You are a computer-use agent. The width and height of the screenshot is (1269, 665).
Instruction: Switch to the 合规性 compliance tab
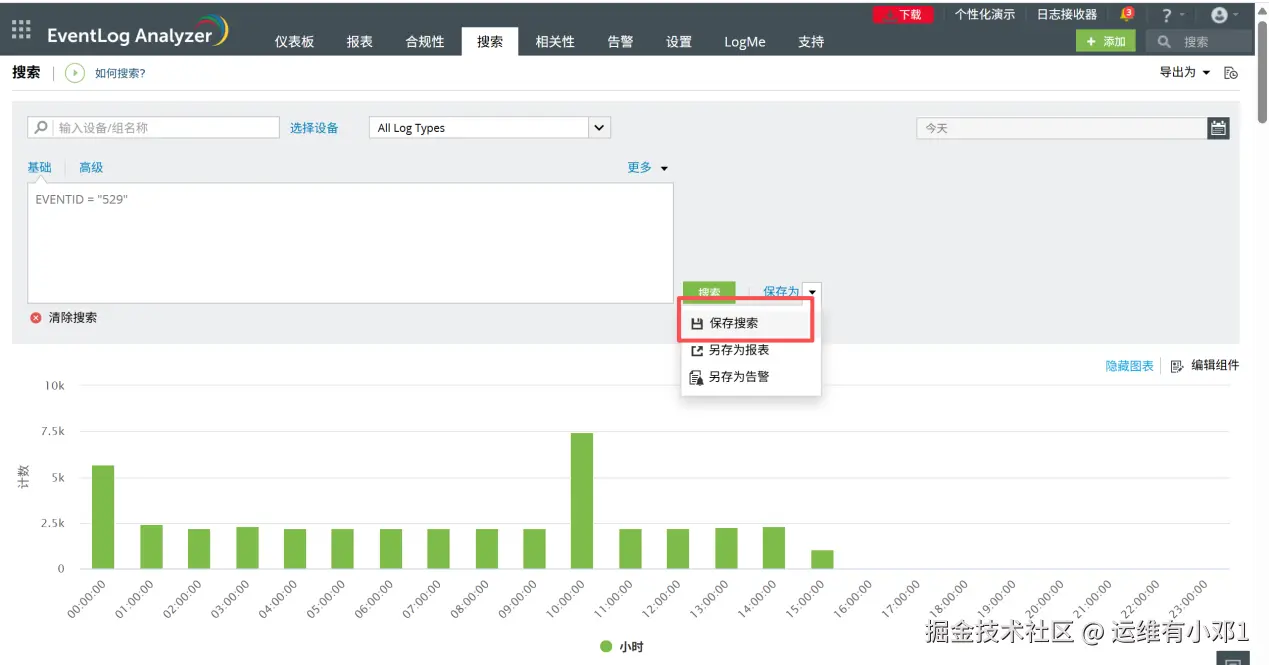[x=425, y=42]
